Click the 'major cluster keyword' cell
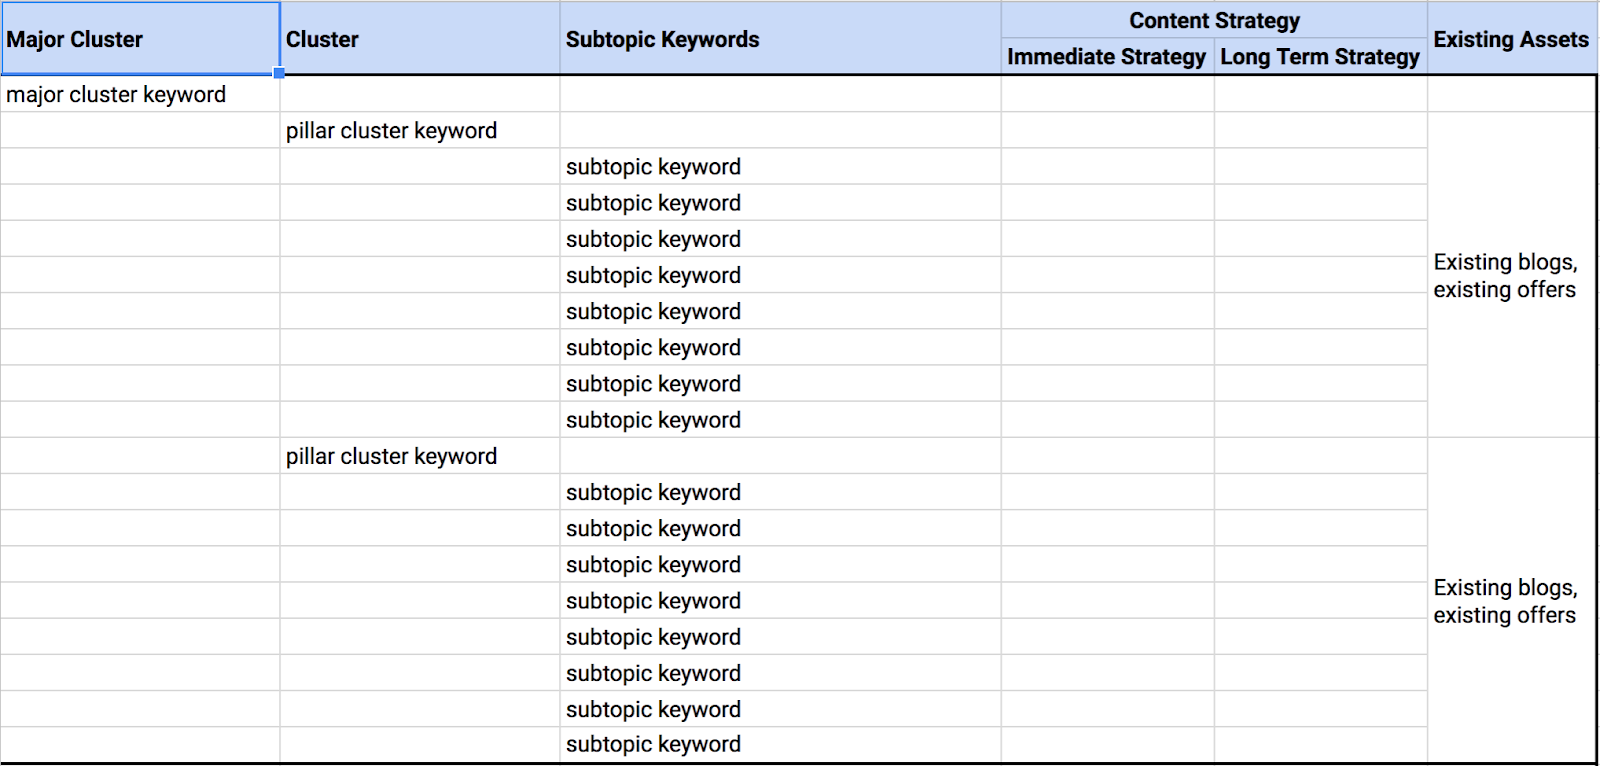The width and height of the screenshot is (1600, 766). [x=140, y=94]
